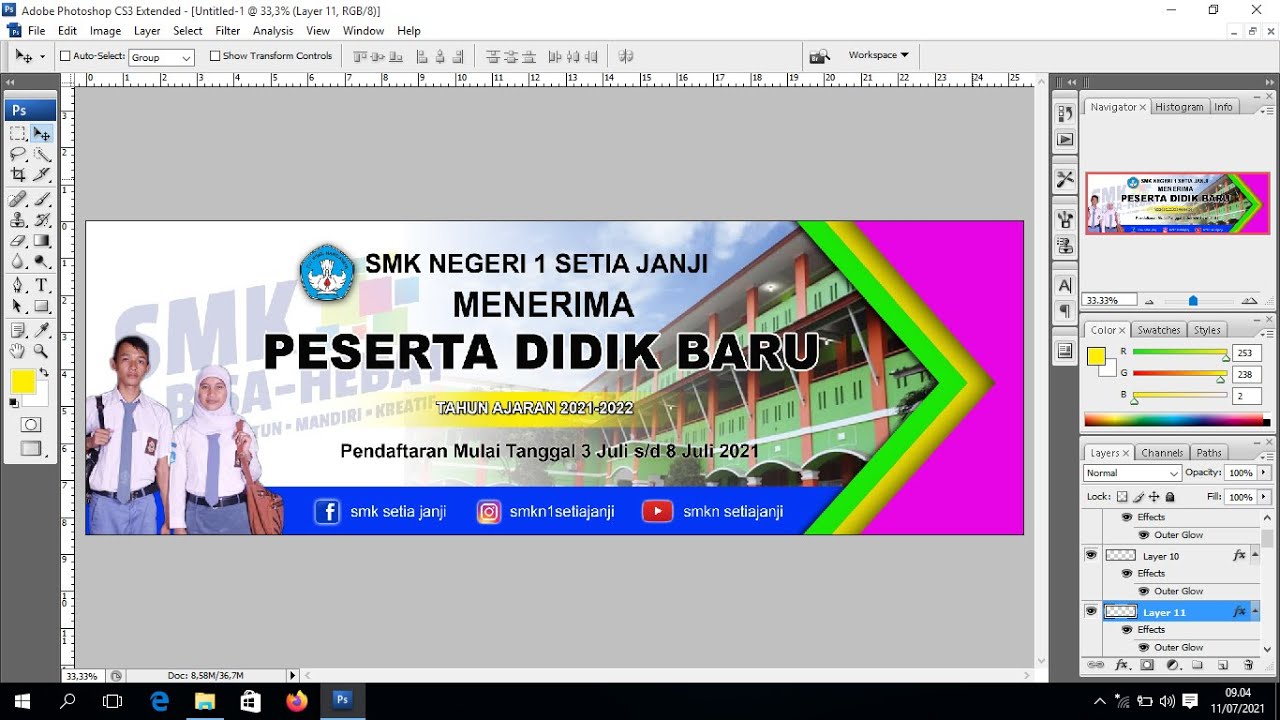Viewport: 1280px width, 720px height.
Task: Hide Layer 10 with eye icon
Action: point(1091,555)
